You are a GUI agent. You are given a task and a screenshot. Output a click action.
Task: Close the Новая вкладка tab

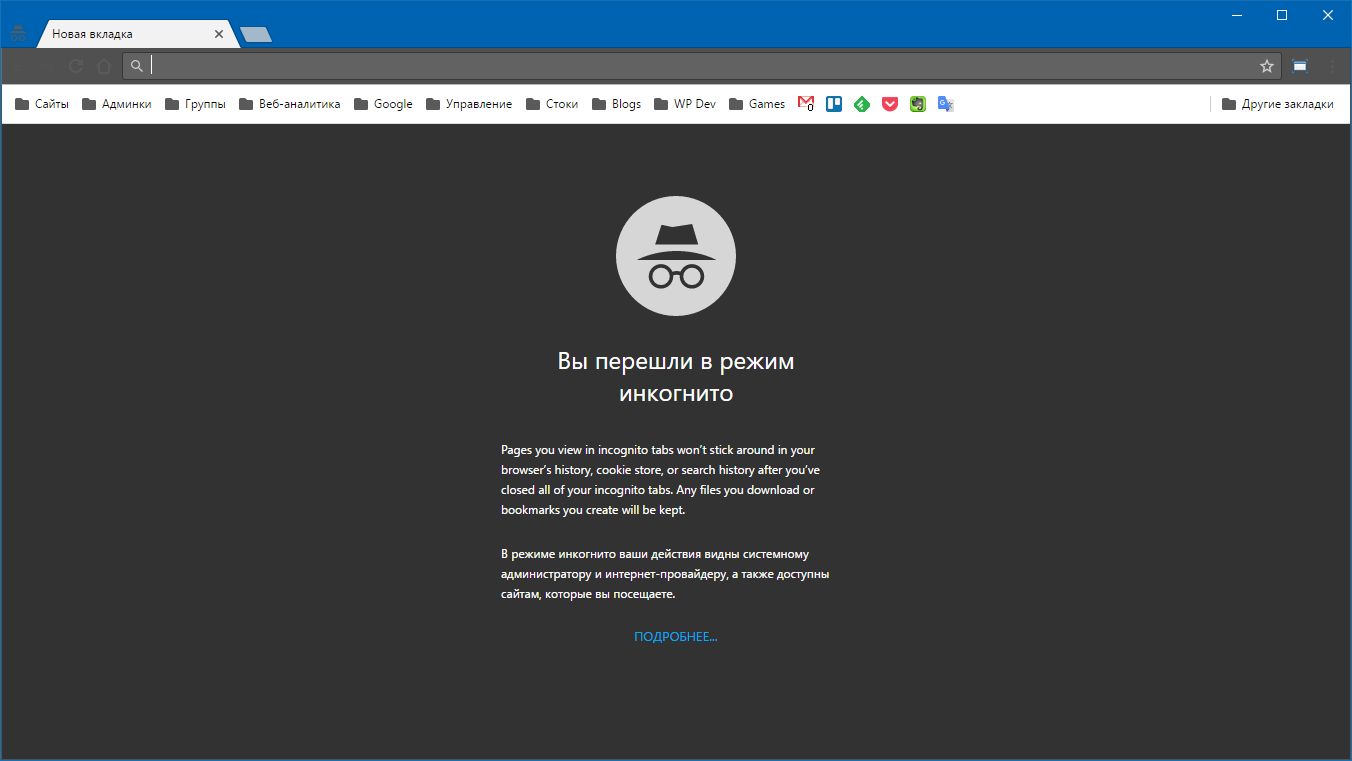(219, 34)
